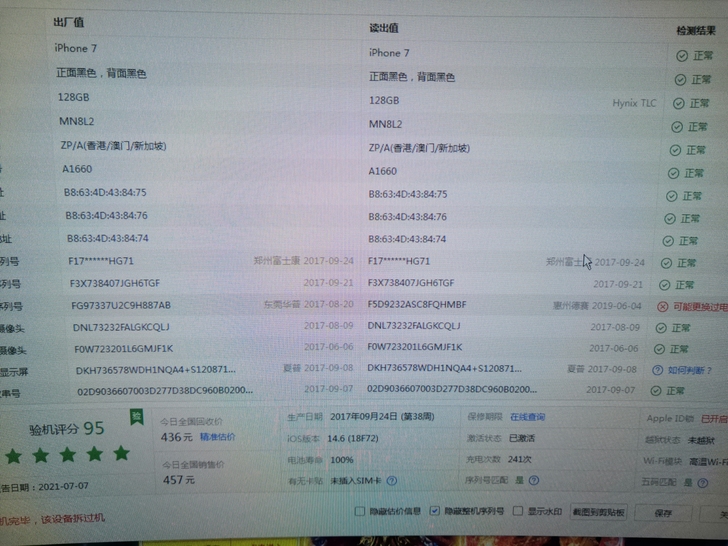Click the check icon in F3X738407JGH6TGF row
Screen dimensions: 728x546
[664, 285]
